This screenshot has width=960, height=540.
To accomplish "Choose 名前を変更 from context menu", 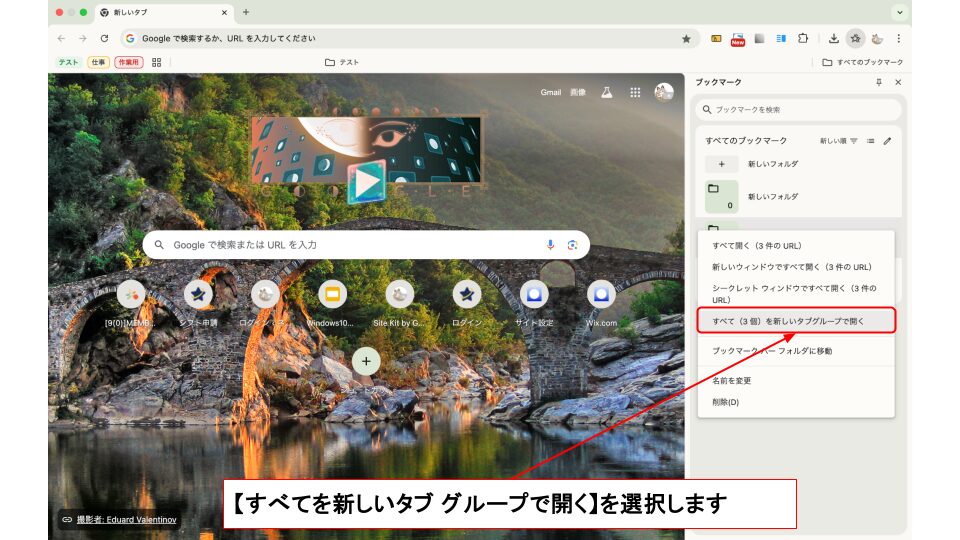I will (x=731, y=381).
